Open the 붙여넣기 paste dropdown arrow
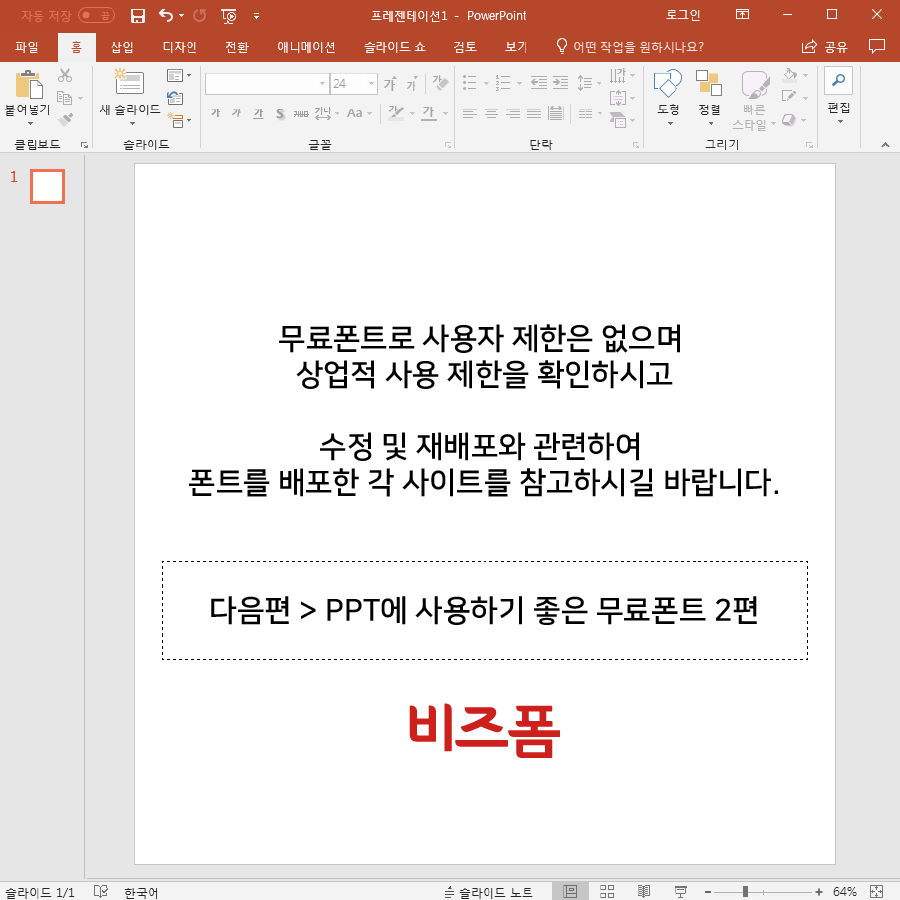900x900 pixels. 32,124
